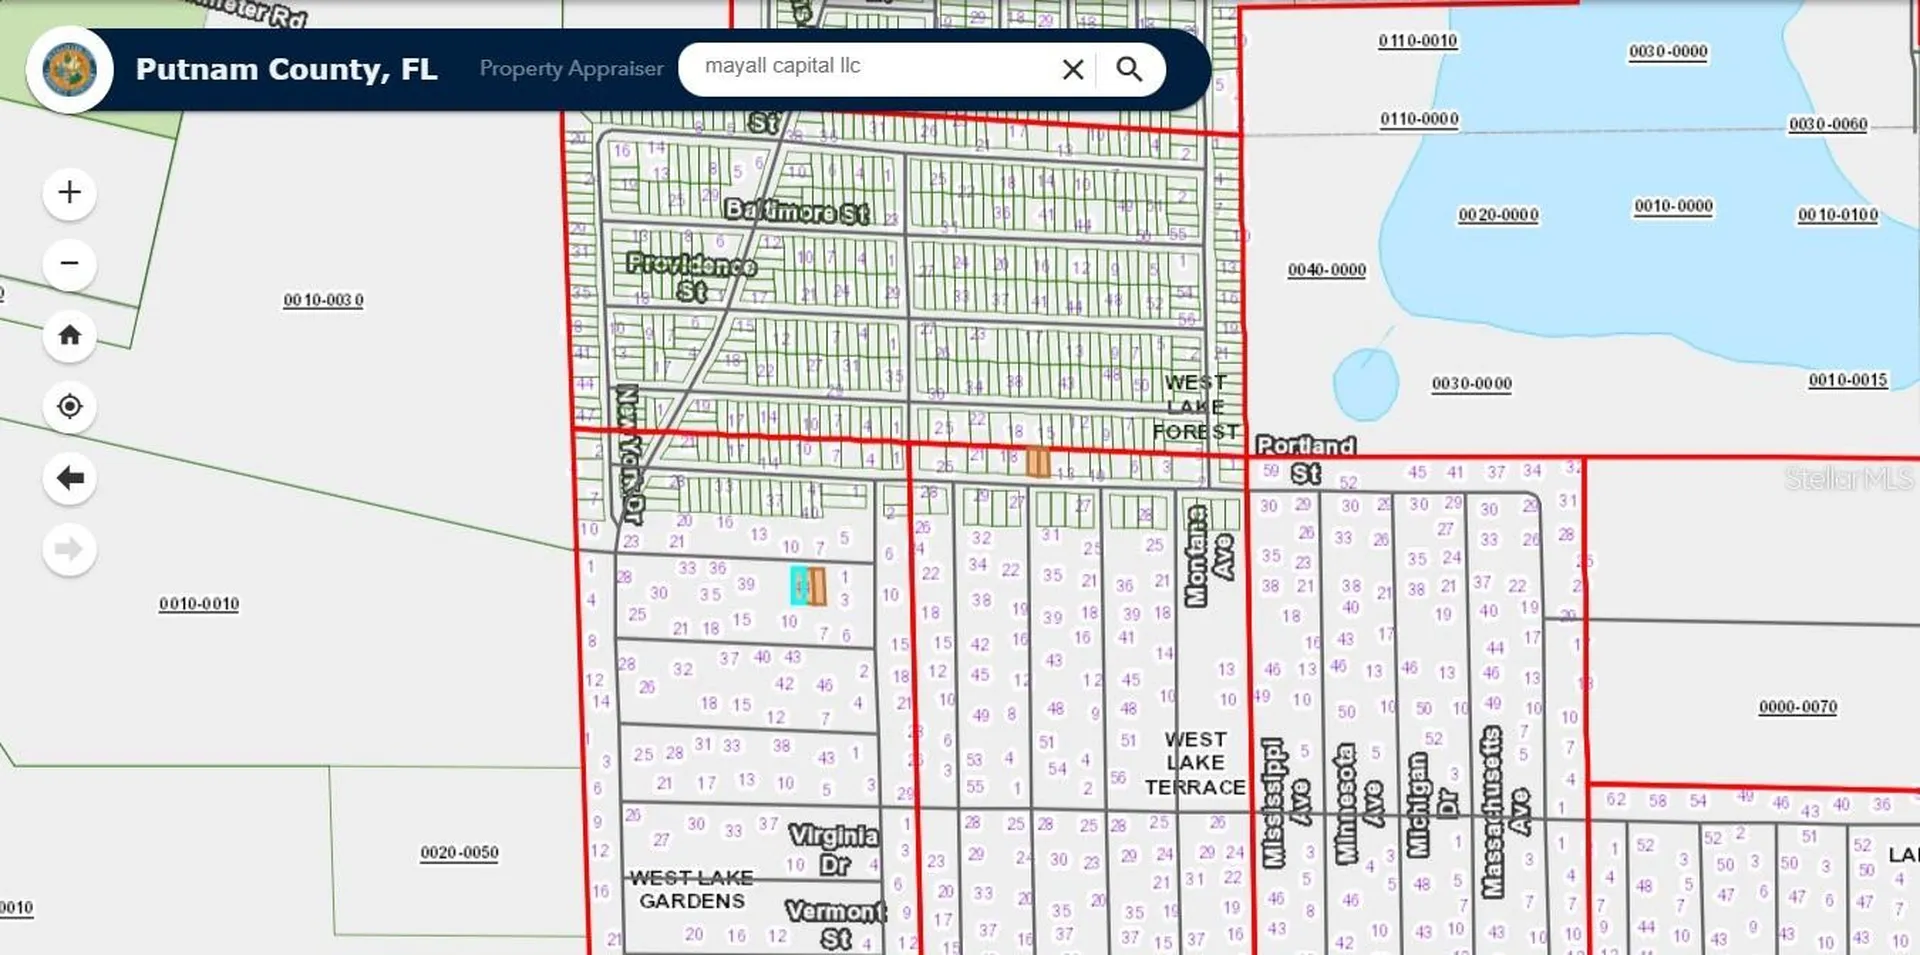
Task: Click the Virginia Dr street label
Action: point(835,849)
